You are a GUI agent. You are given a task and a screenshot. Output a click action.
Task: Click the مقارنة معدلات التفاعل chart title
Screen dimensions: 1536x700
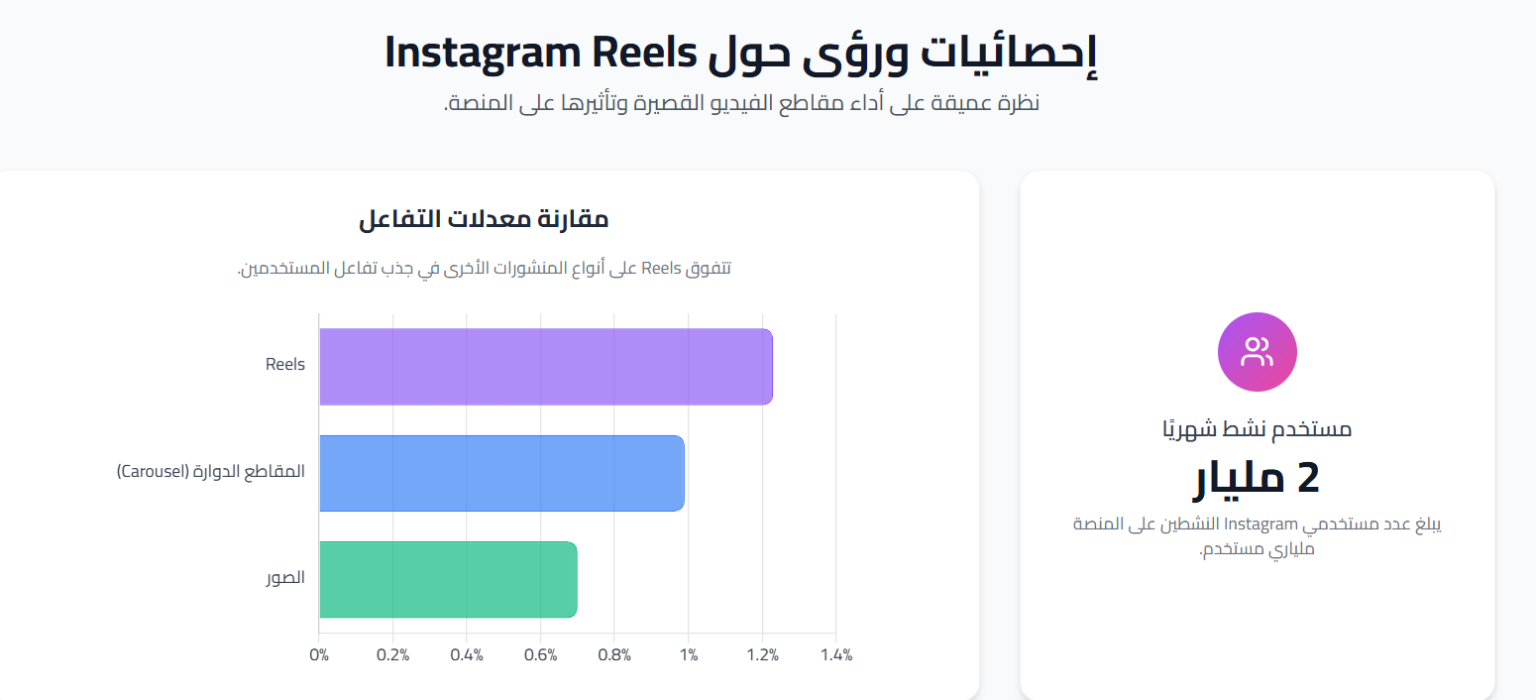click(x=484, y=219)
